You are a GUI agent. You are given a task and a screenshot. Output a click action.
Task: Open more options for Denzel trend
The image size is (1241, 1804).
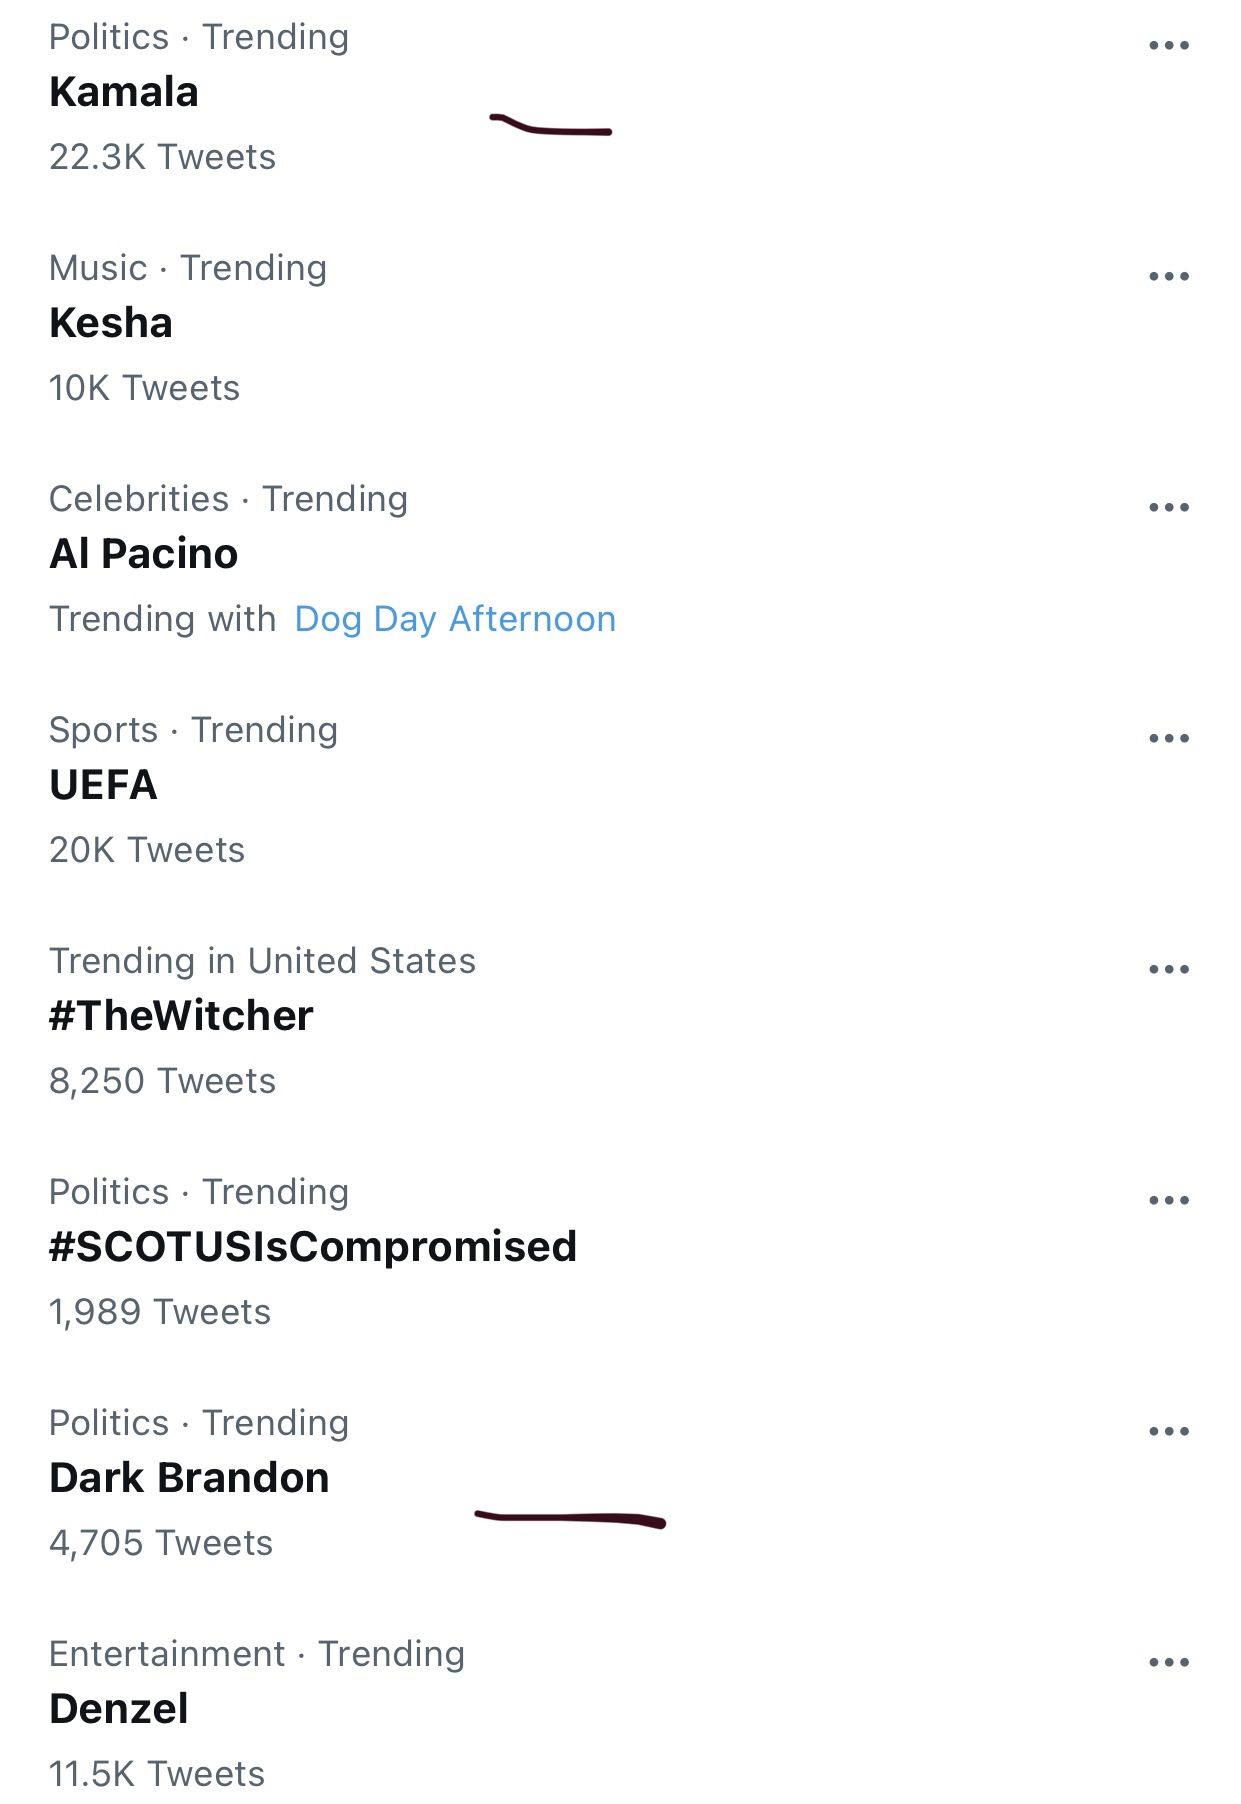(1168, 1662)
